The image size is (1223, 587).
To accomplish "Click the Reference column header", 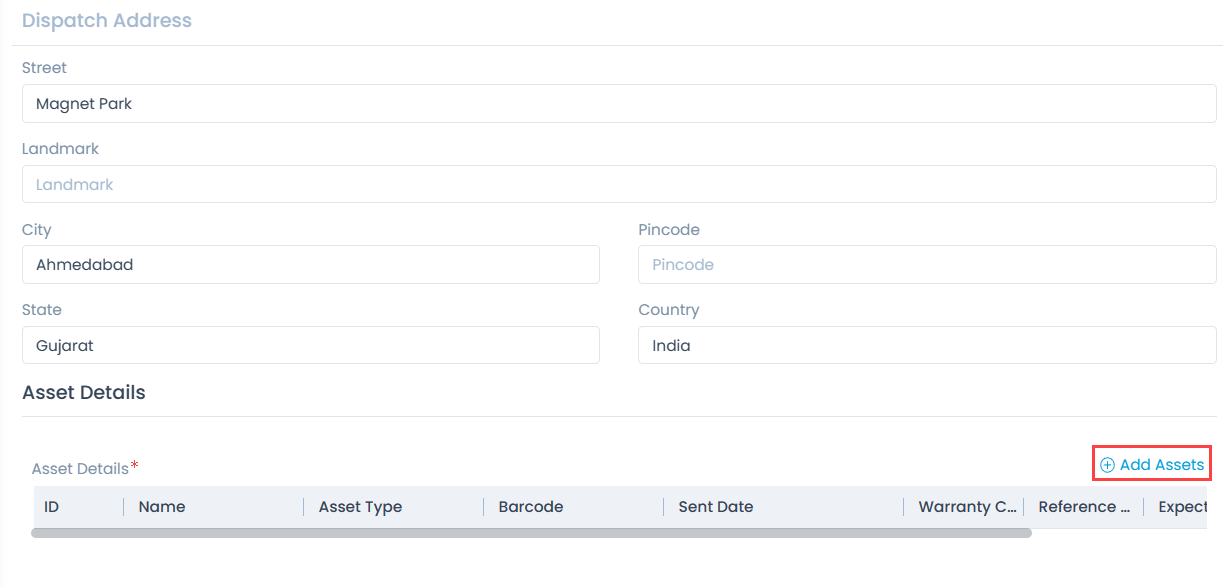I will (1083, 507).
